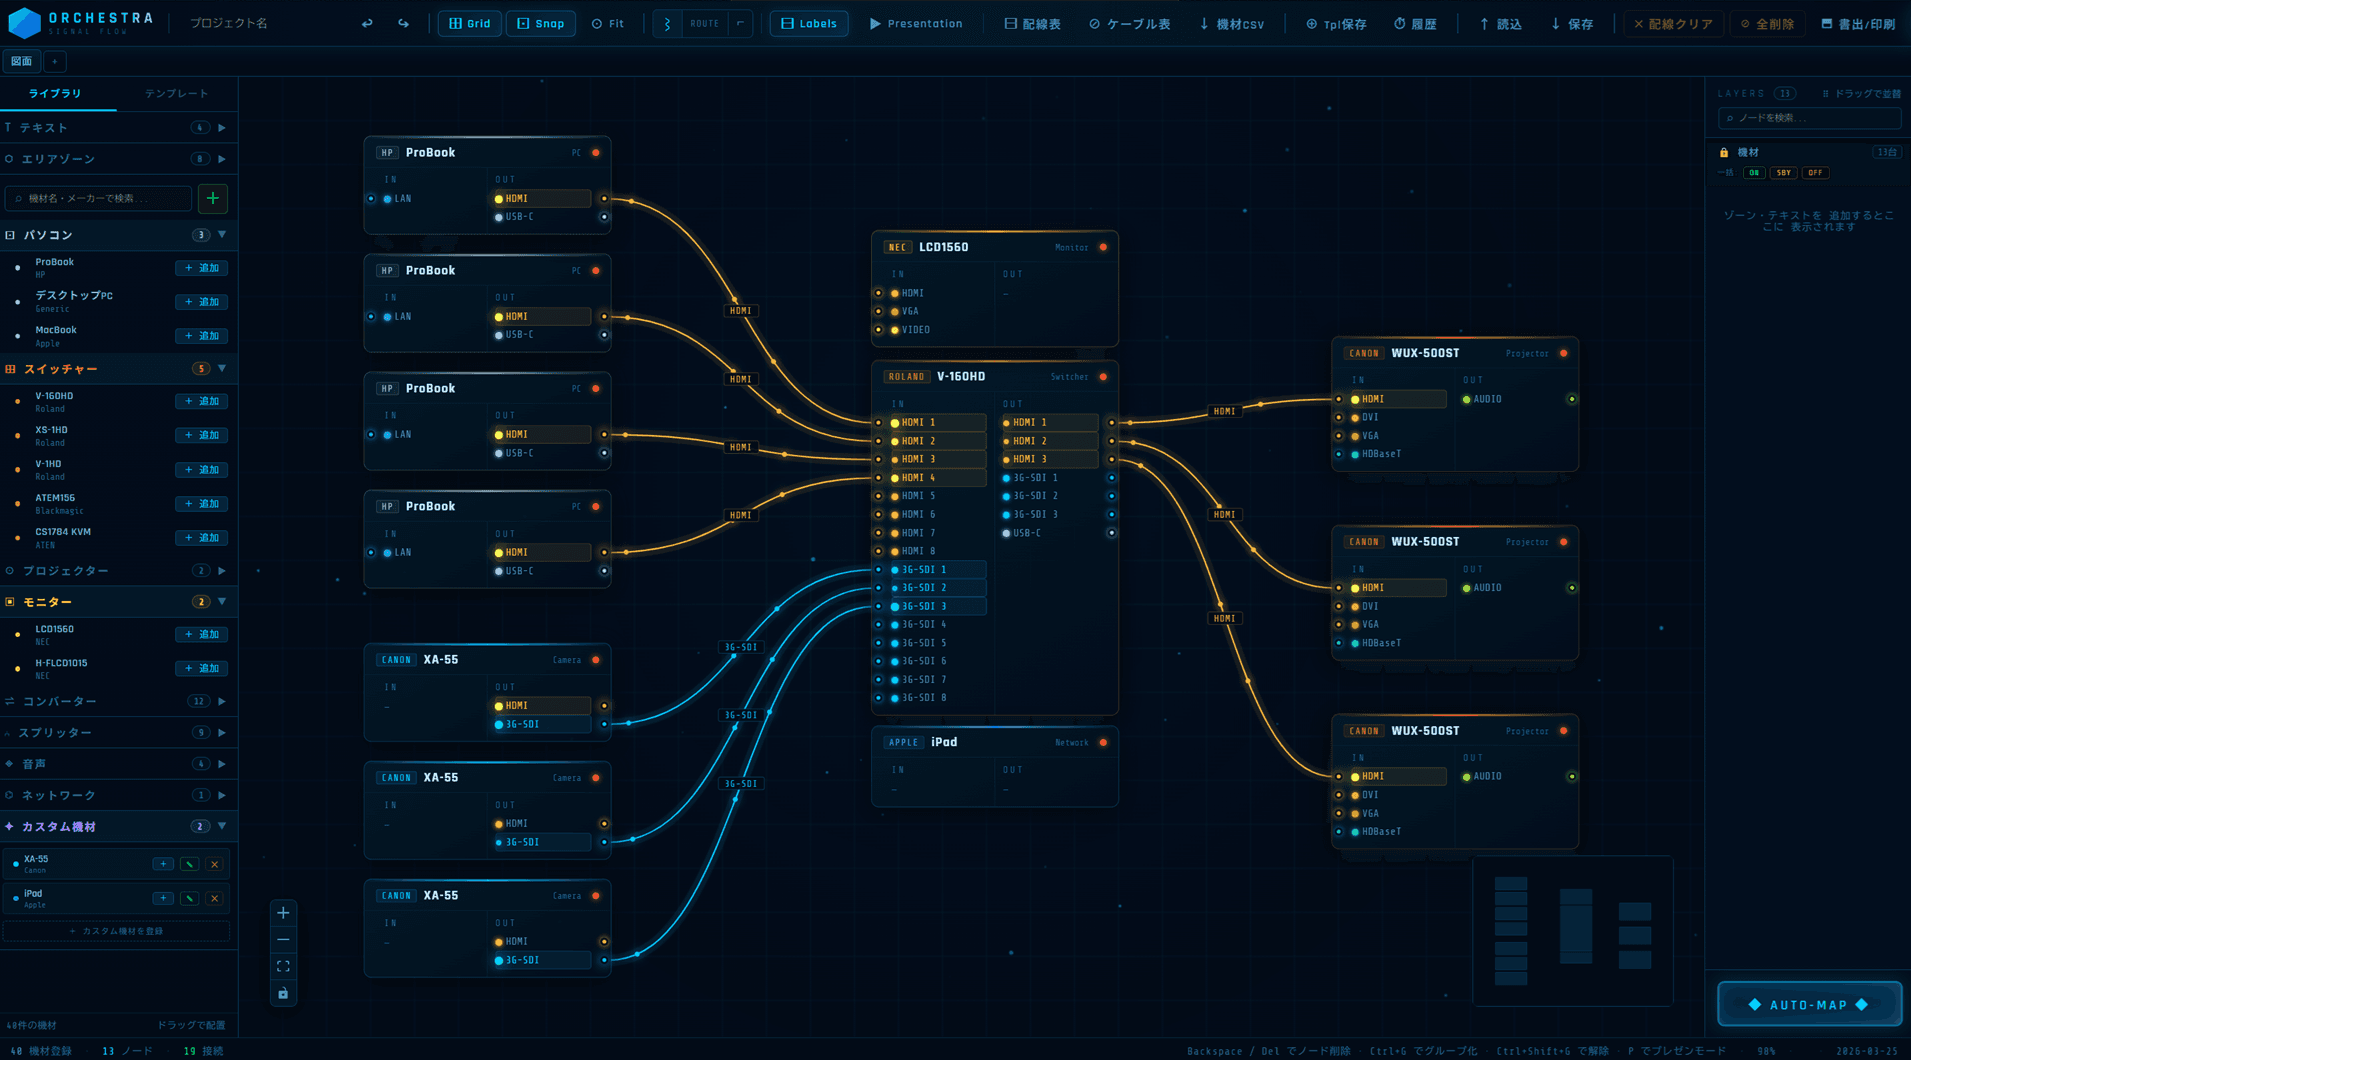2373x1080 pixels.
Task: Click the ORCHESTRA logo icon
Action: tap(23, 21)
